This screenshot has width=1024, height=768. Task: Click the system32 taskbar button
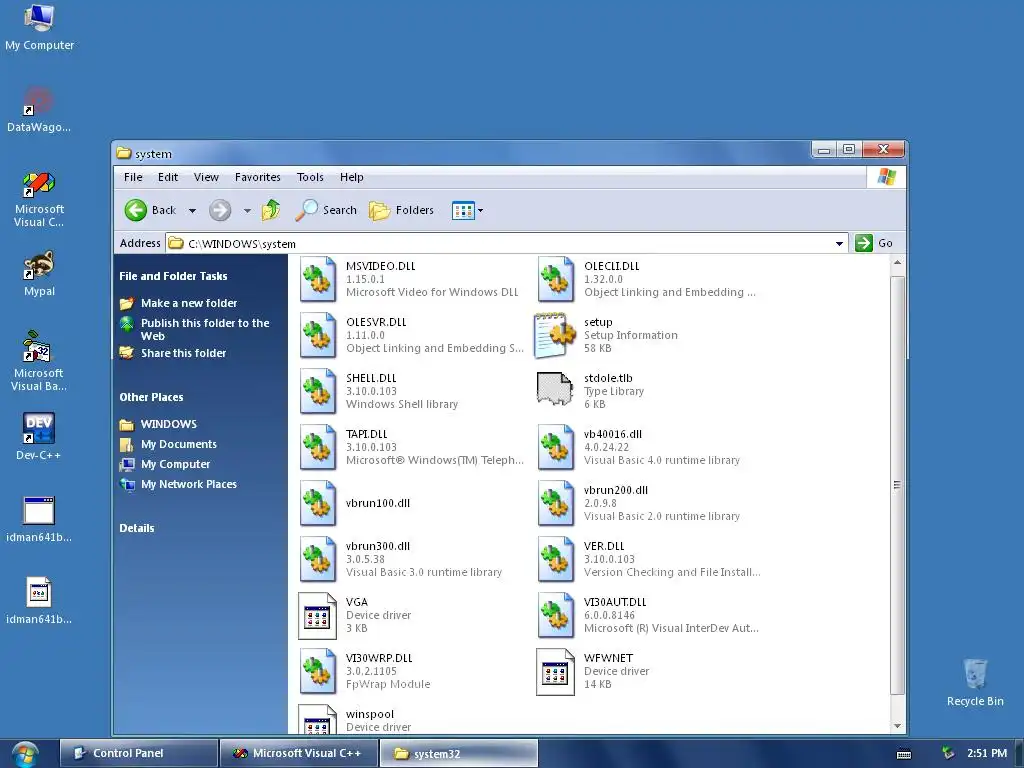pos(458,753)
